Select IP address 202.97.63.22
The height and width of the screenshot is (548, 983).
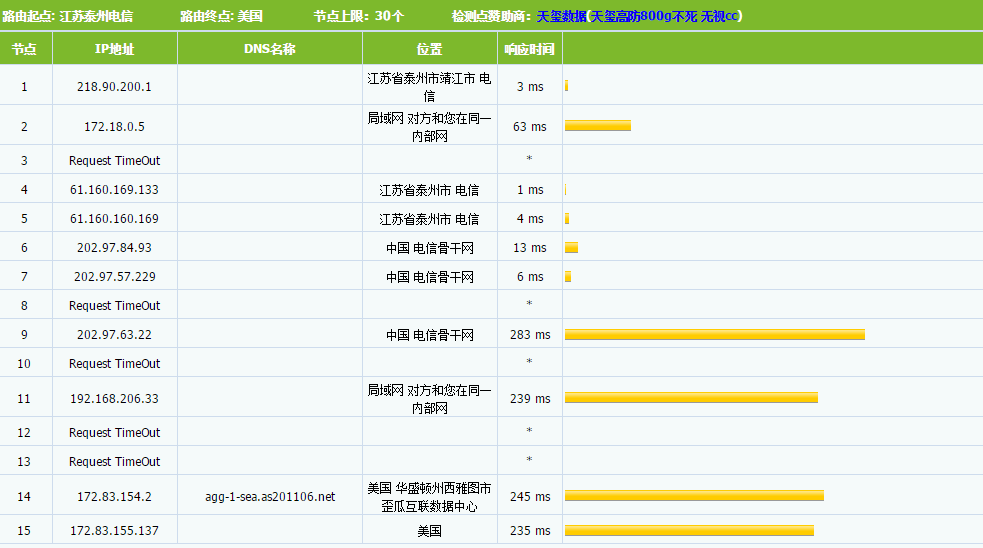click(115, 335)
